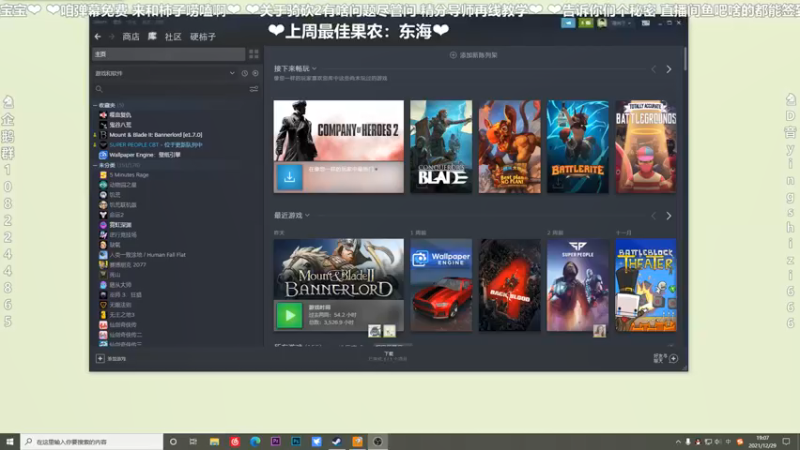Open Windows Start menu
800x450 pixels.
click(x=10, y=442)
